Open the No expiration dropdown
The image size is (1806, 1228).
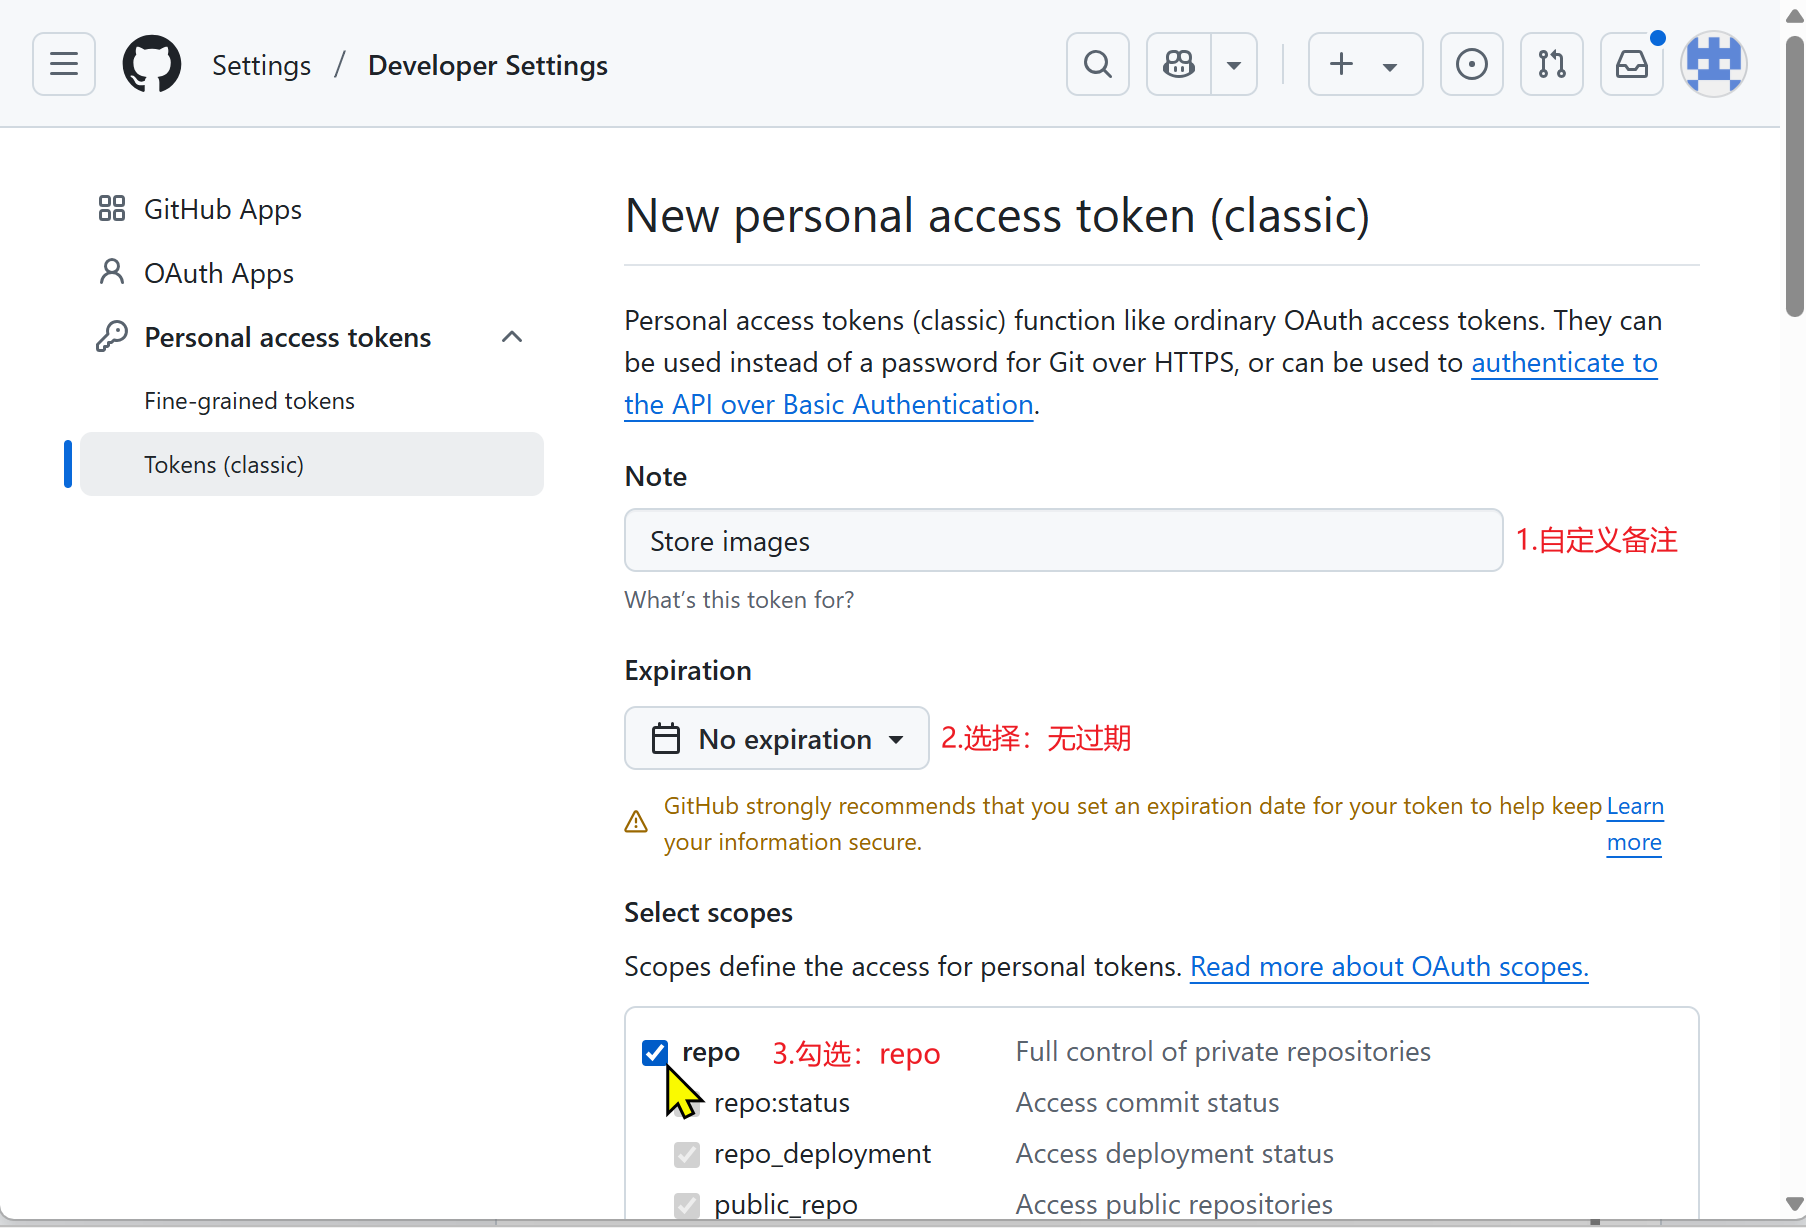coord(777,739)
